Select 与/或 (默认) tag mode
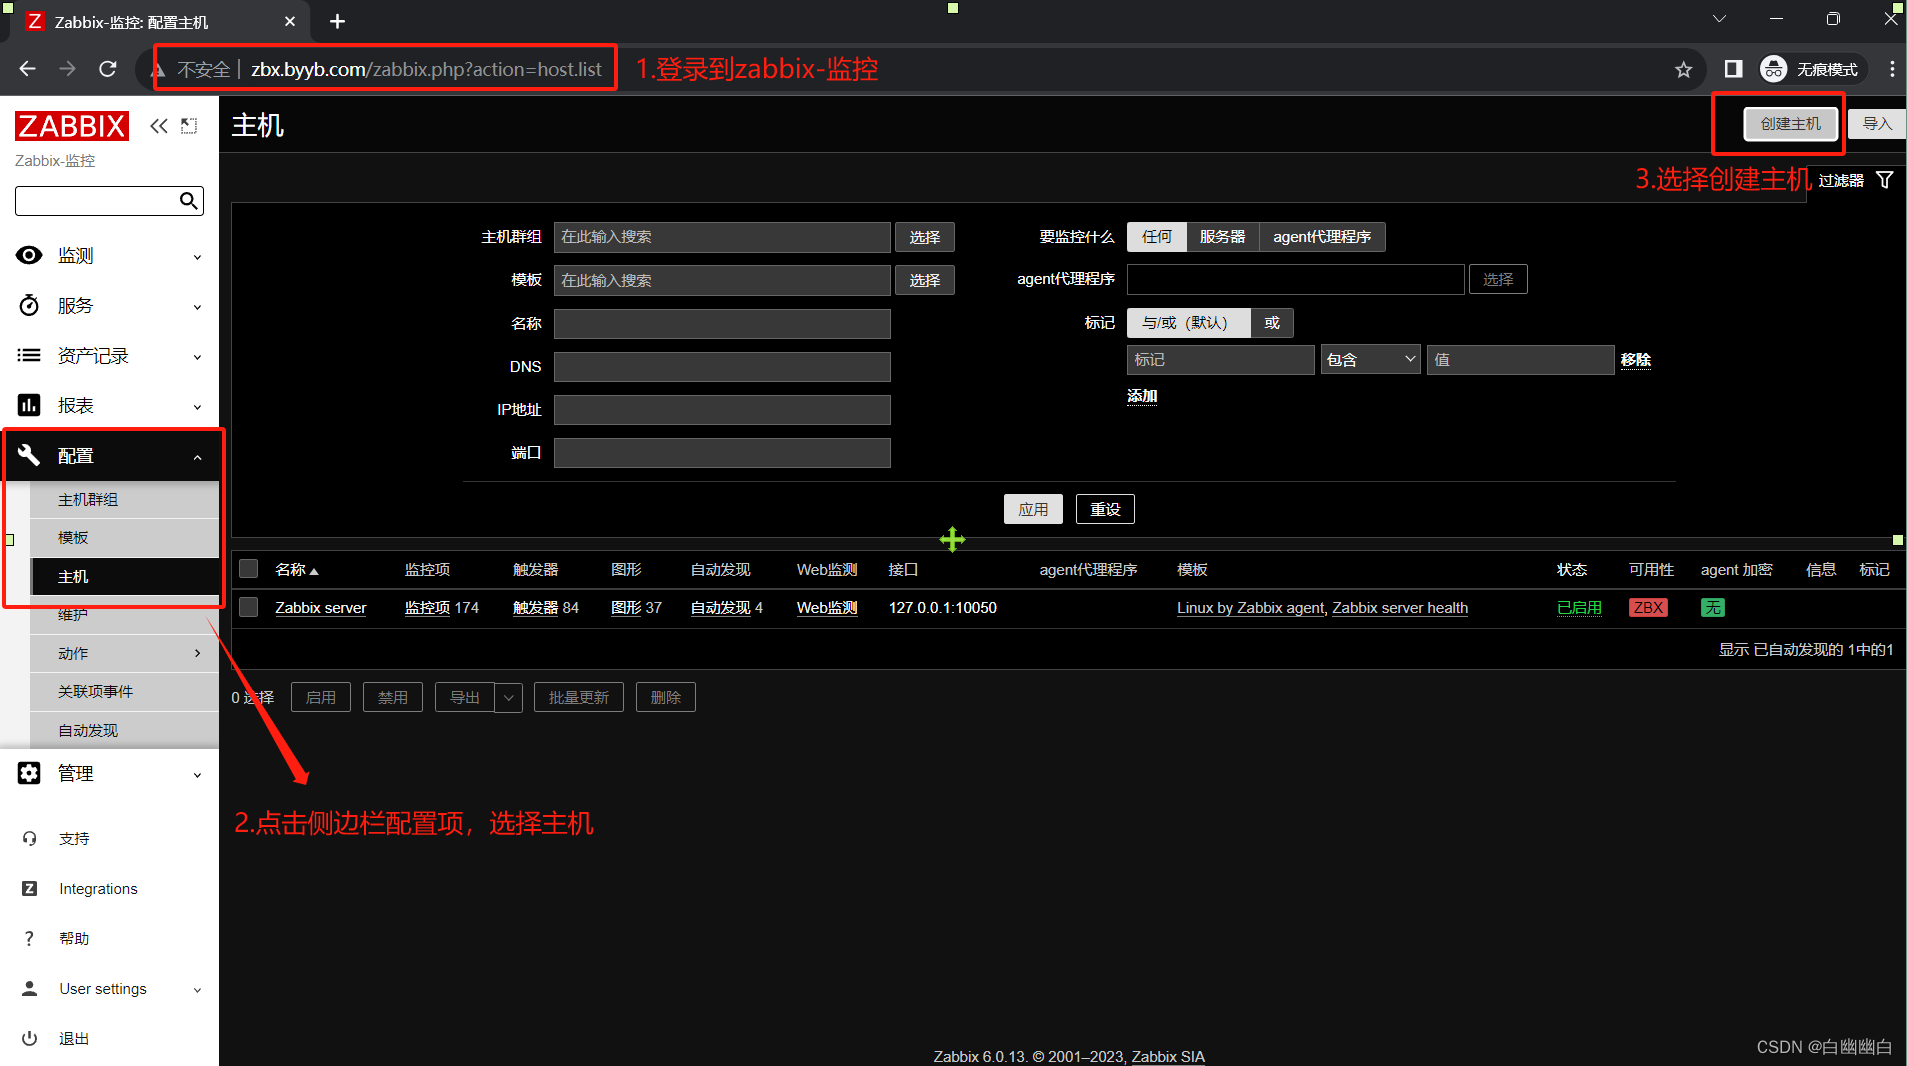Viewport: 1907px width, 1066px height. (x=1187, y=323)
